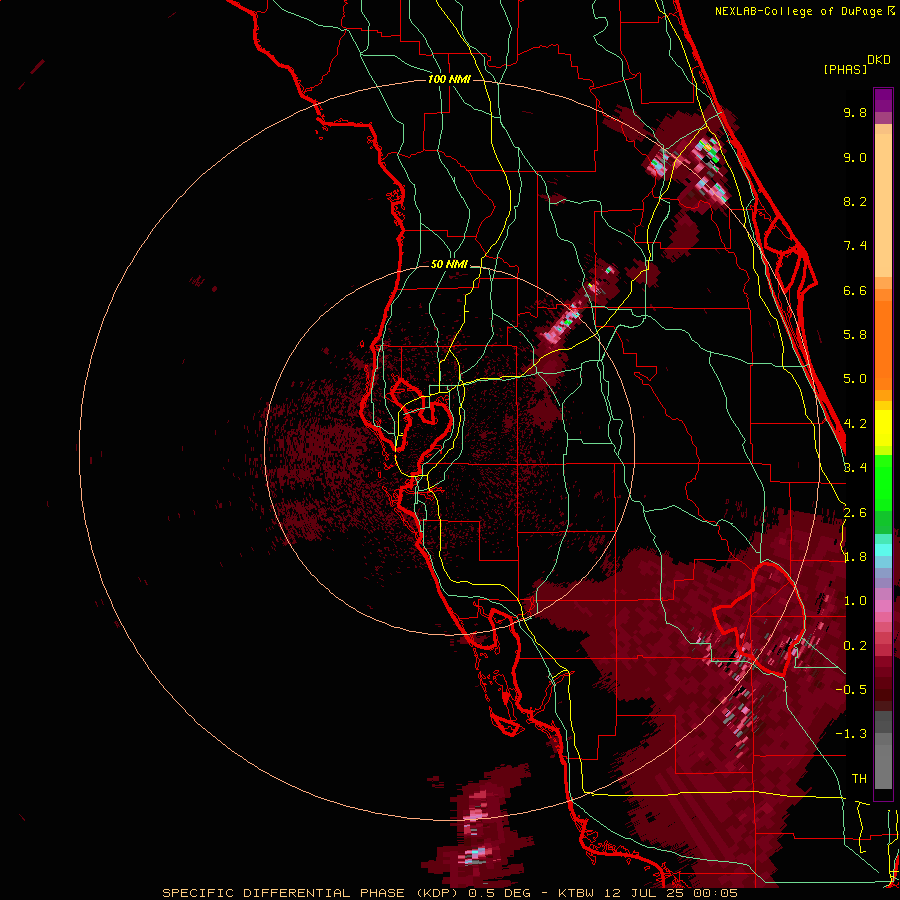Click the NEXLAB-College of DuPage credit text
Image resolution: width=900 pixels, height=900 pixels.
pos(799,11)
